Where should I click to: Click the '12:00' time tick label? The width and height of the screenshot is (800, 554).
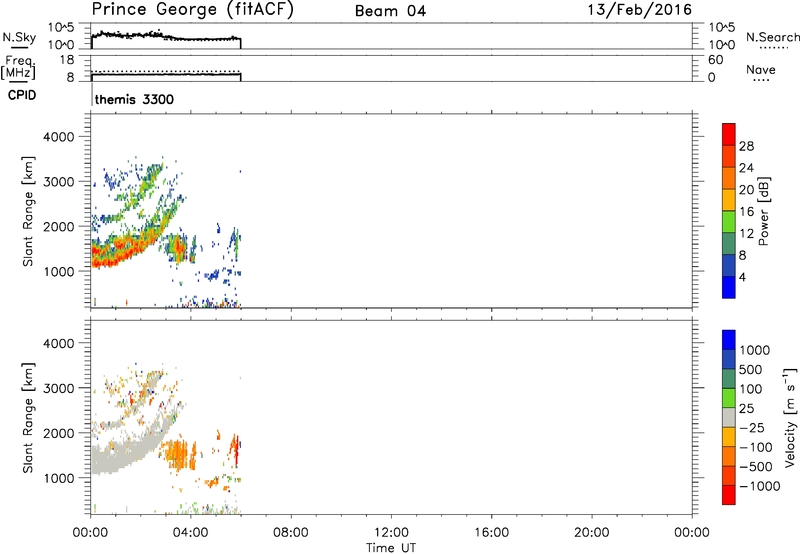pyautogui.click(x=391, y=533)
